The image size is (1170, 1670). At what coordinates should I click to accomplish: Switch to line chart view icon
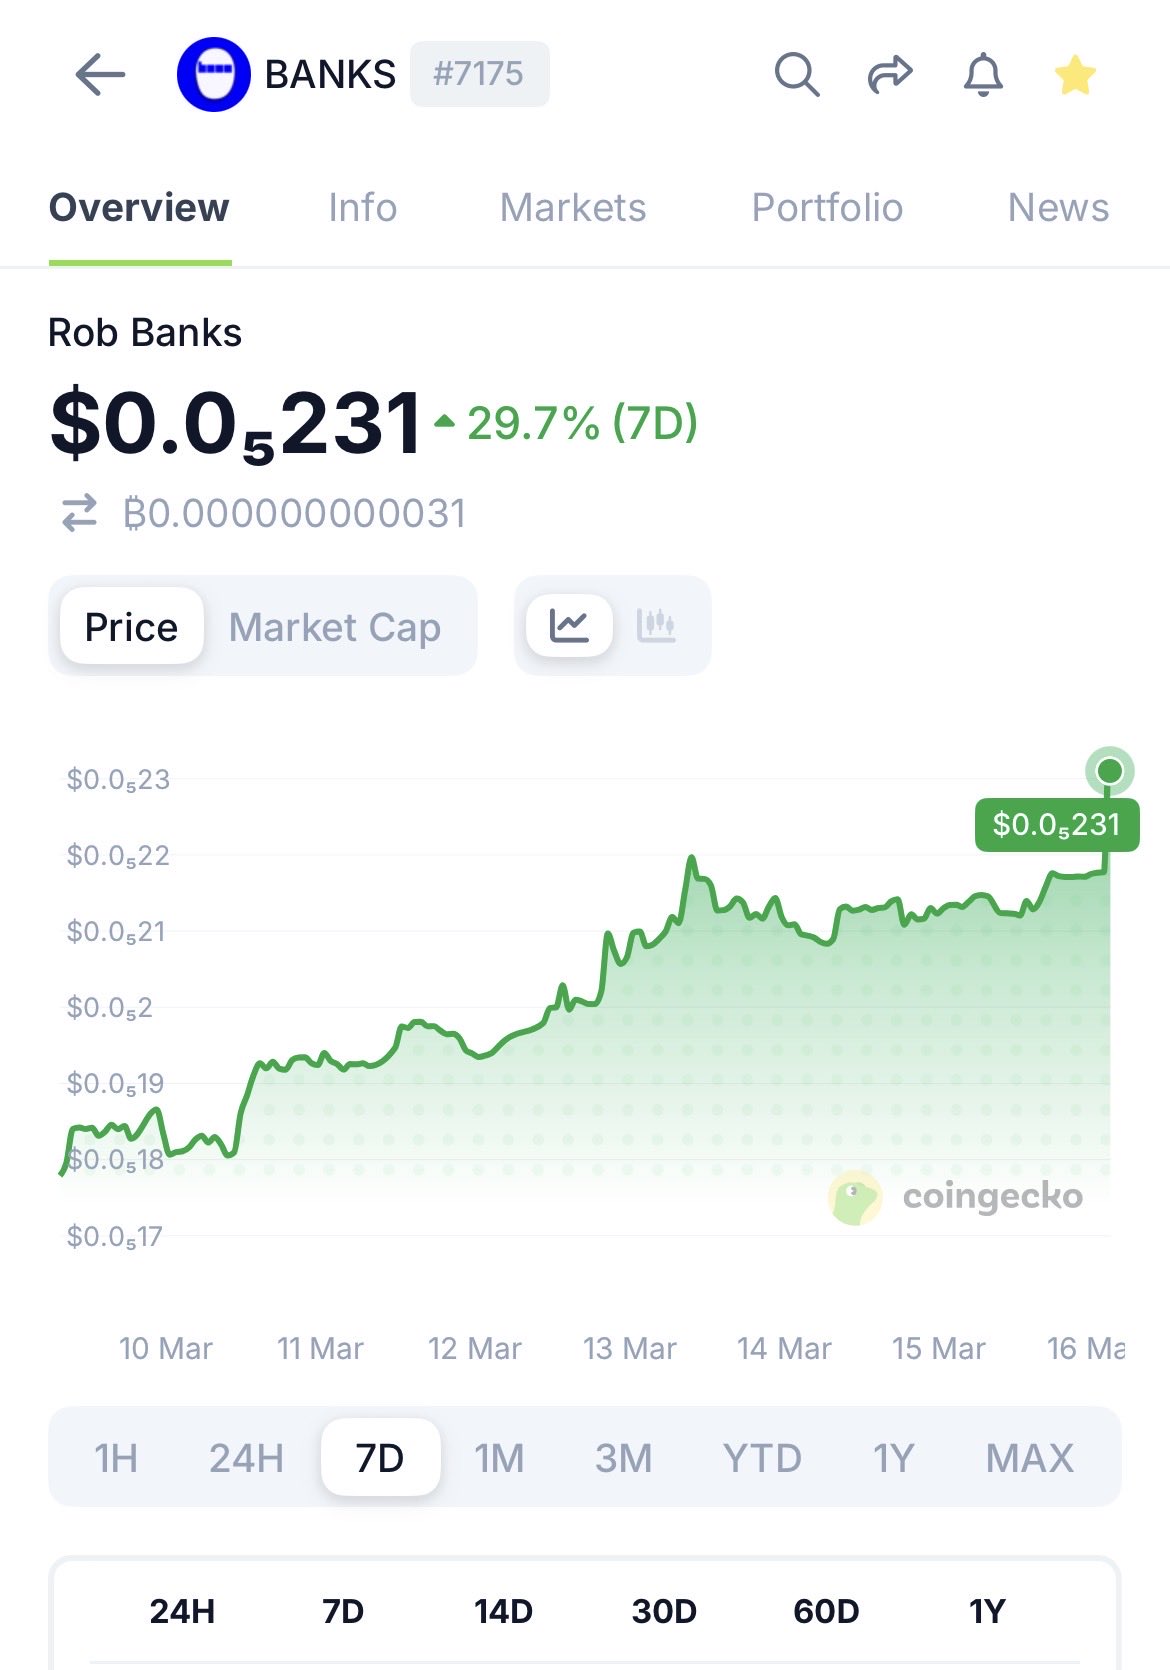coord(569,626)
